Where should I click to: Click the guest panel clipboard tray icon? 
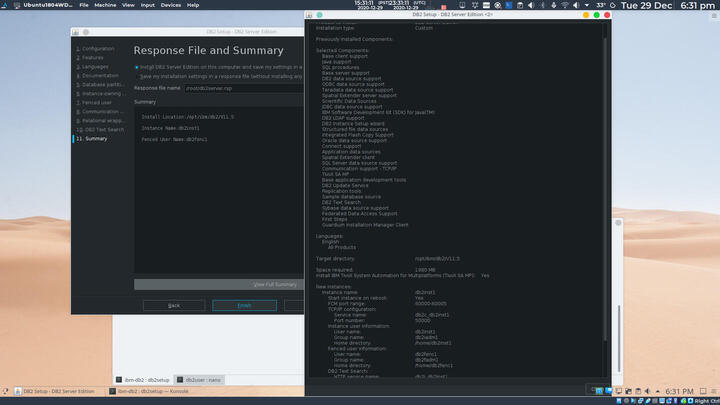(638, 391)
